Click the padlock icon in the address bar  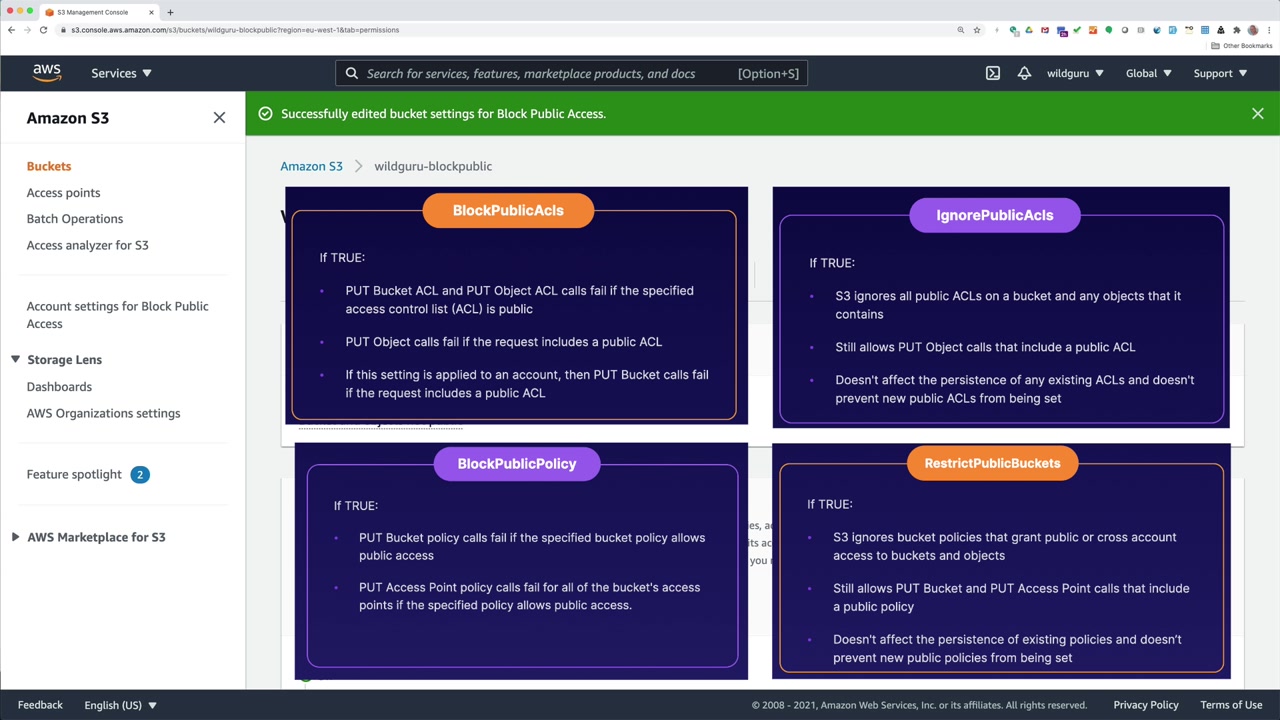coord(63,30)
